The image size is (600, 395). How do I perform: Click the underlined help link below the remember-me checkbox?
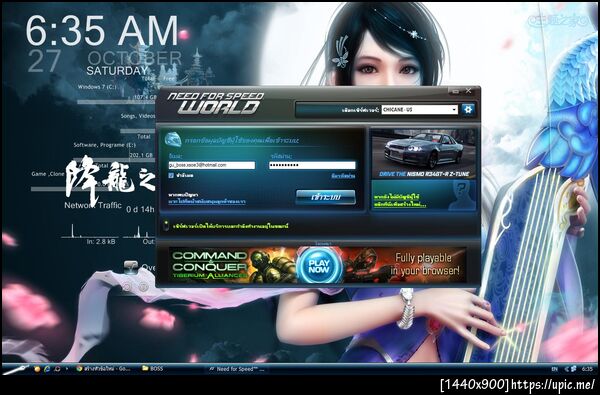coord(207,202)
